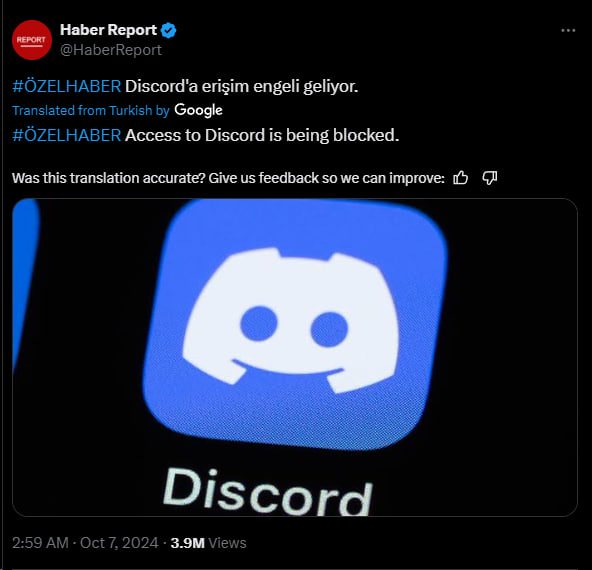The height and width of the screenshot is (570, 592).
Task: Open the three-dot more options menu
Action: (568, 30)
